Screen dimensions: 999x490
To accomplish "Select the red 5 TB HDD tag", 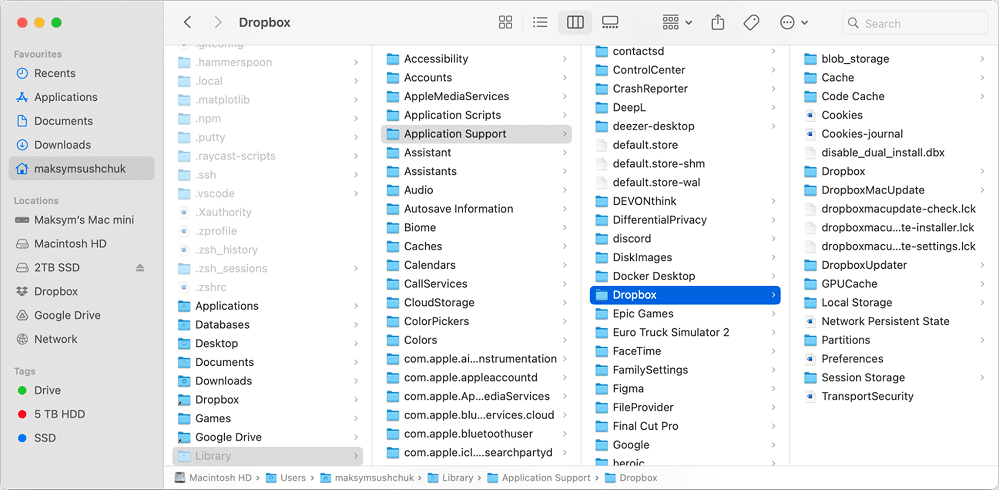I will click(81, 414).
